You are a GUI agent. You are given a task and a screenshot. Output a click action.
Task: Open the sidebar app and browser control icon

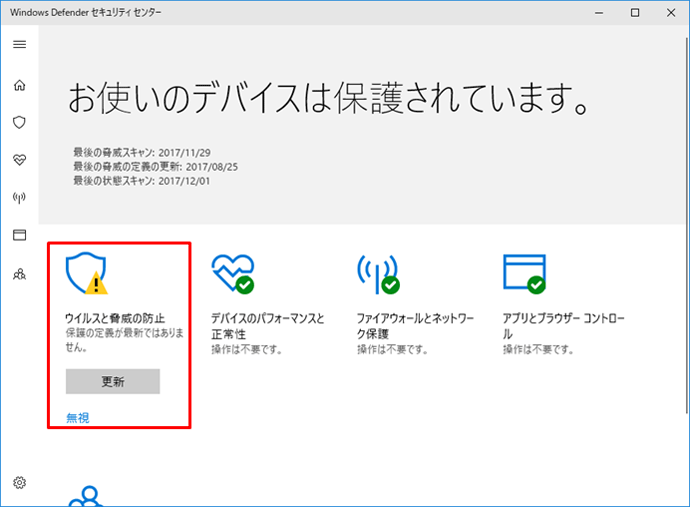tap(19, 235)
